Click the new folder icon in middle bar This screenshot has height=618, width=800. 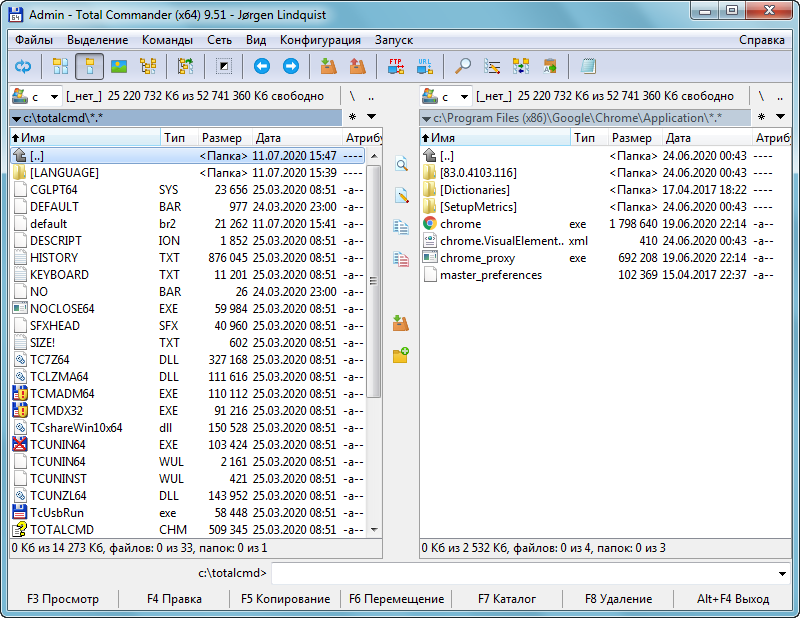(x=401, y=355)
